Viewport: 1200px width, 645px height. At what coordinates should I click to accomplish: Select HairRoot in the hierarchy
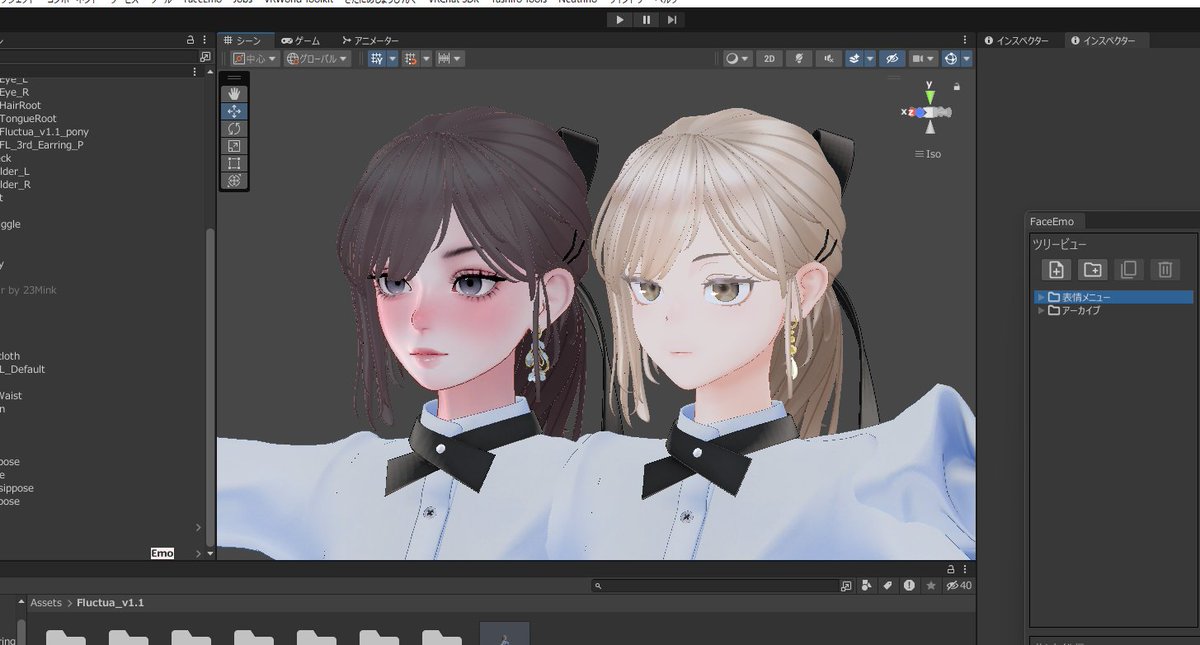click(20, 105)
